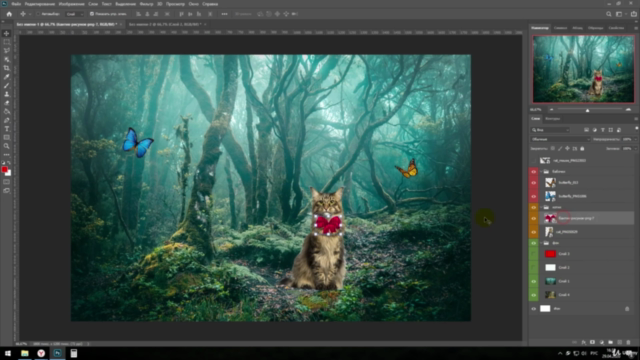
Task: Select the Eraser tool
Action: pos(7,102)
